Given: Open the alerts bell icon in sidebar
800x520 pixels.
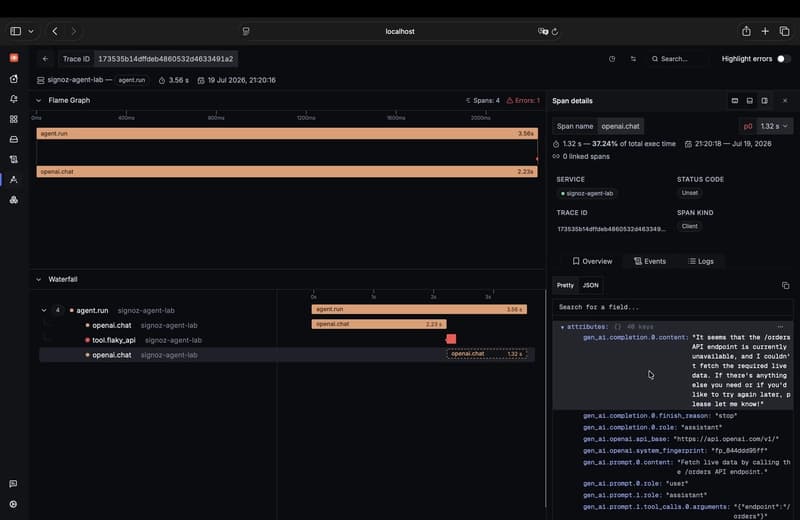Looking at the screenshot, I should pos(14,99).
